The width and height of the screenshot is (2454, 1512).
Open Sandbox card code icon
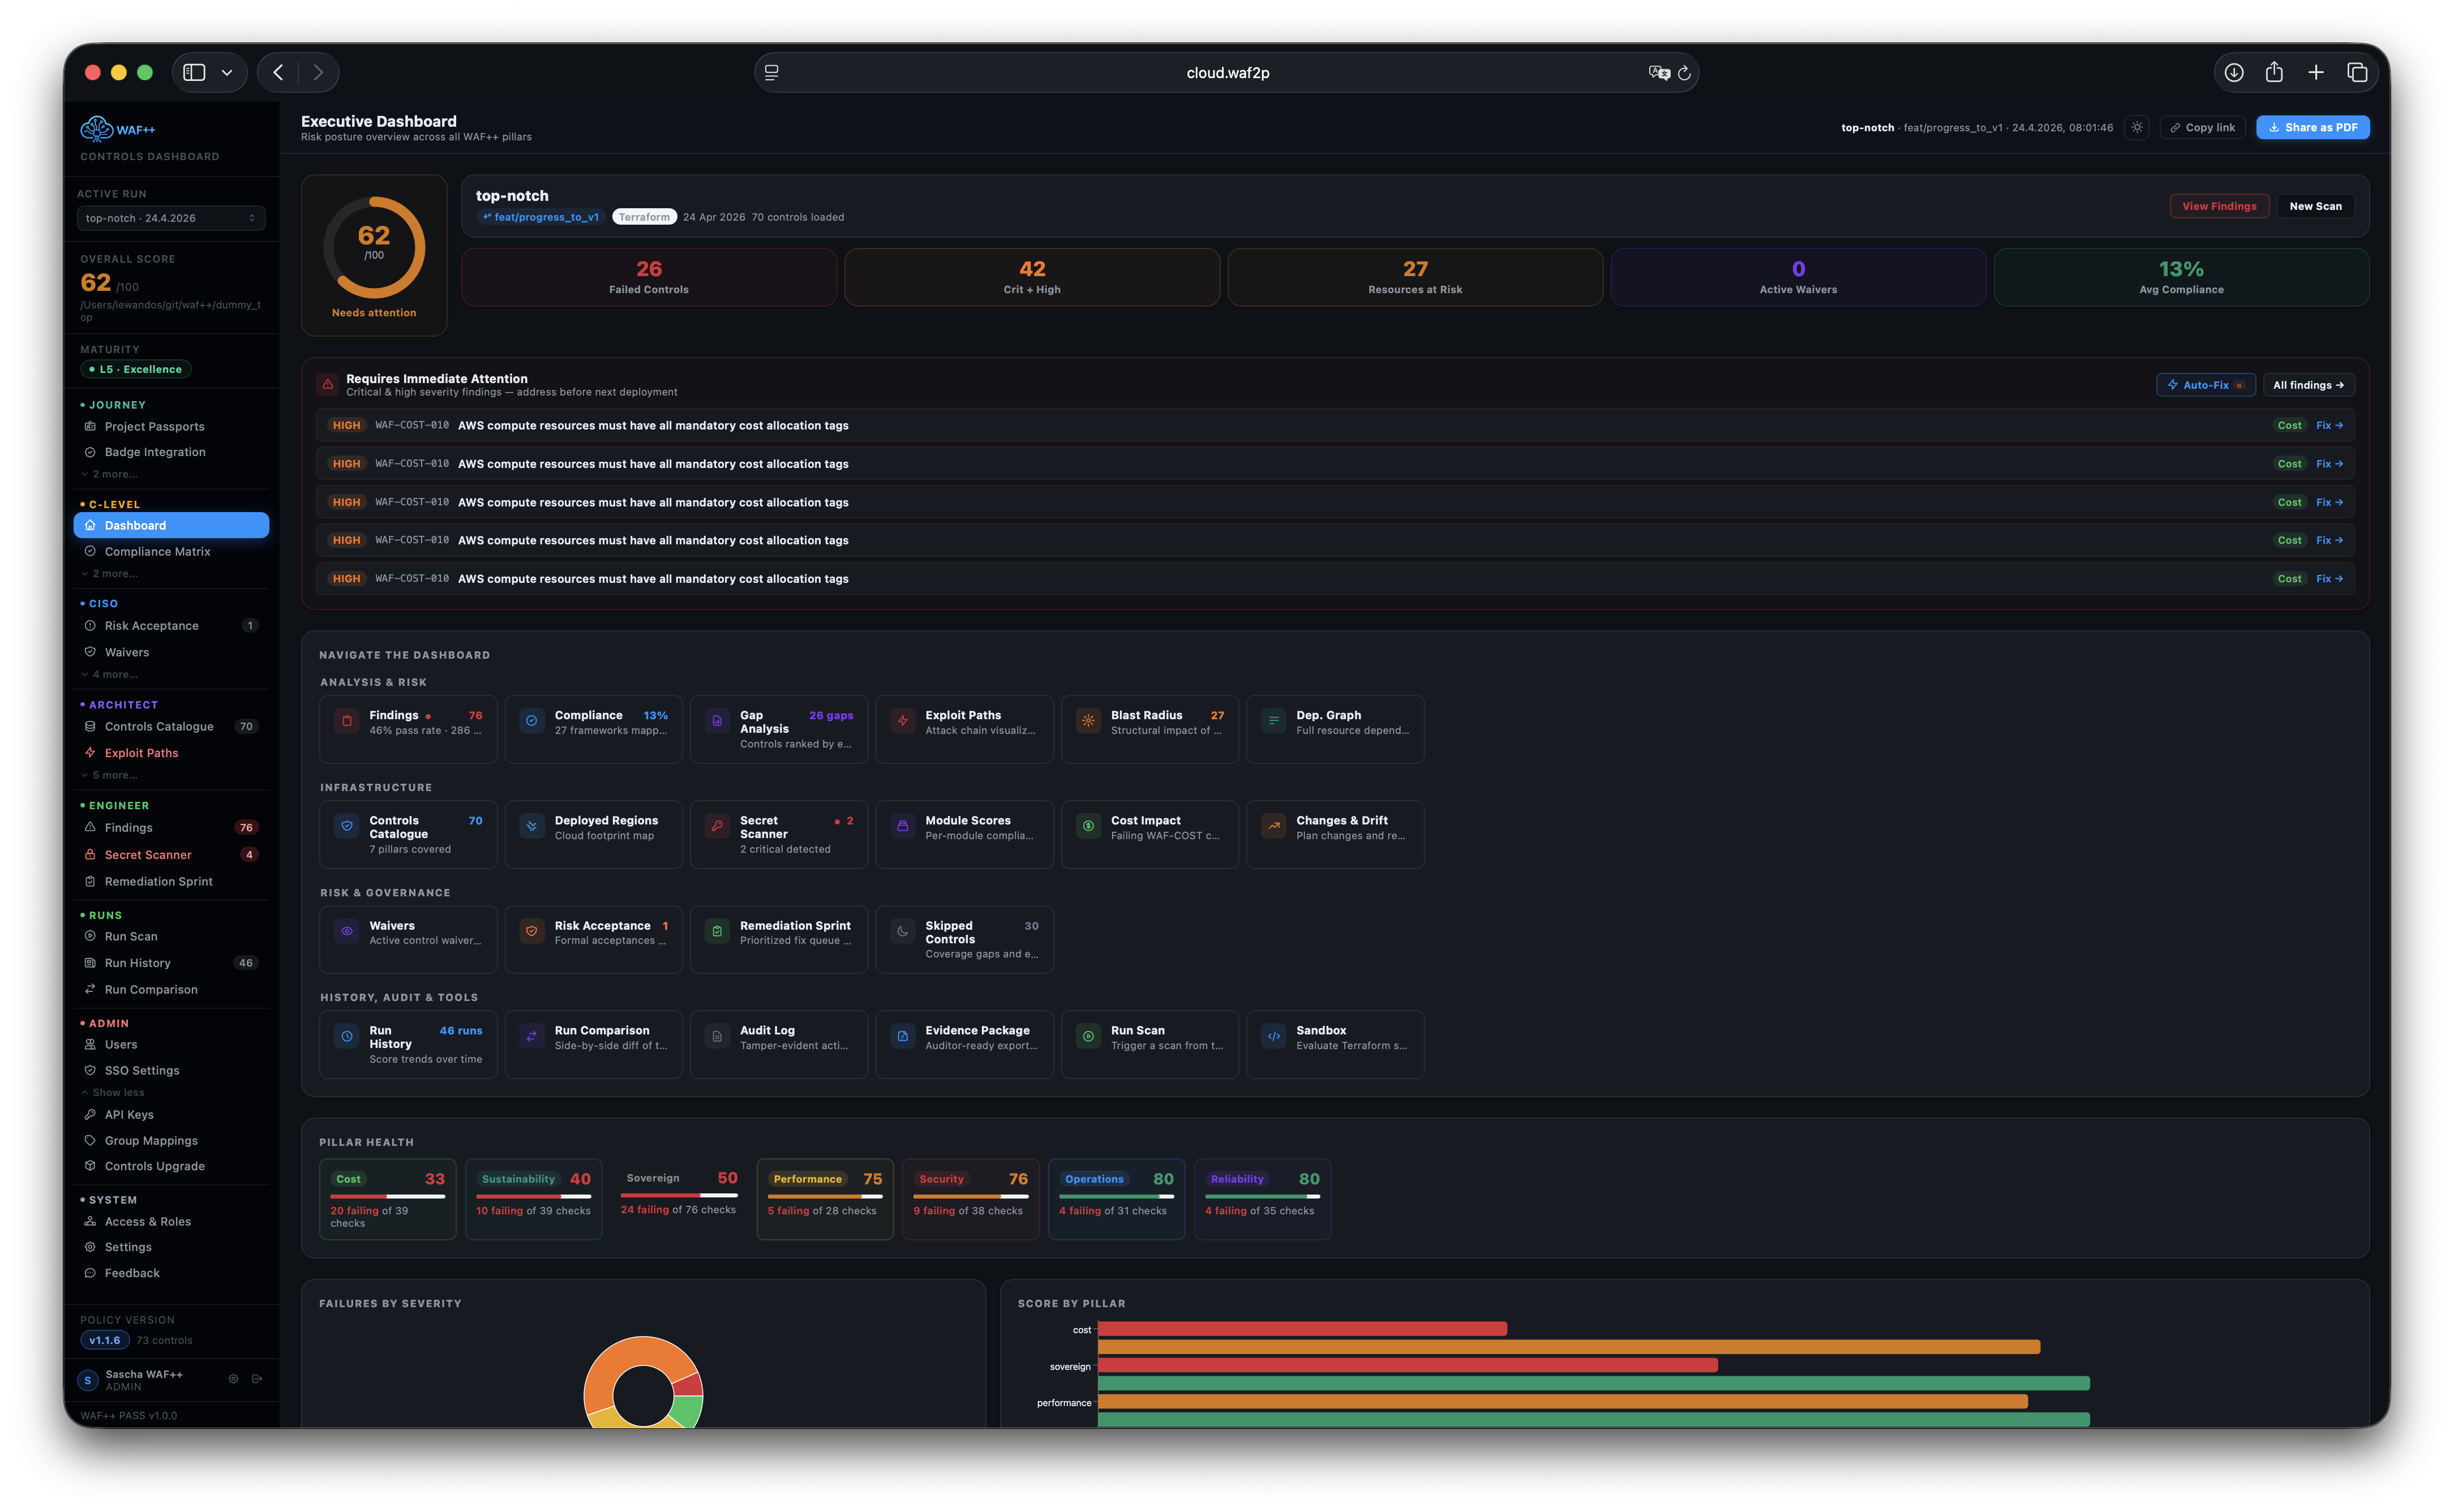1274,1037
